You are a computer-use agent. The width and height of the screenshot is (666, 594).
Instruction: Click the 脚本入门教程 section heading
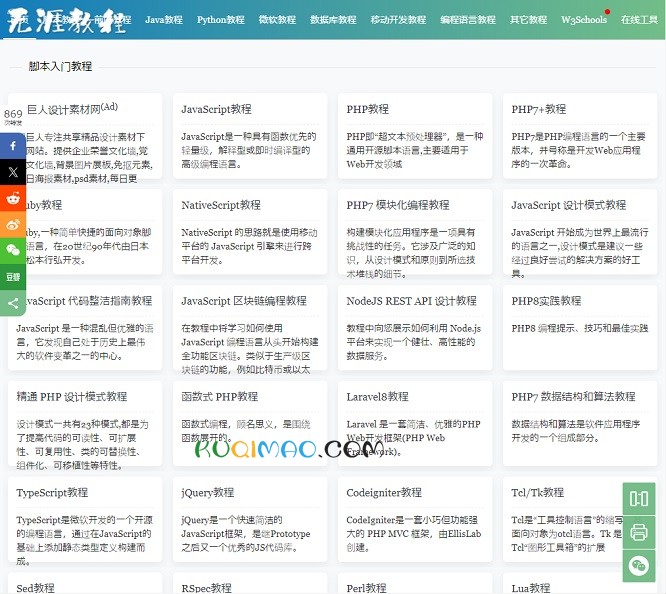(x=60, y=66)
